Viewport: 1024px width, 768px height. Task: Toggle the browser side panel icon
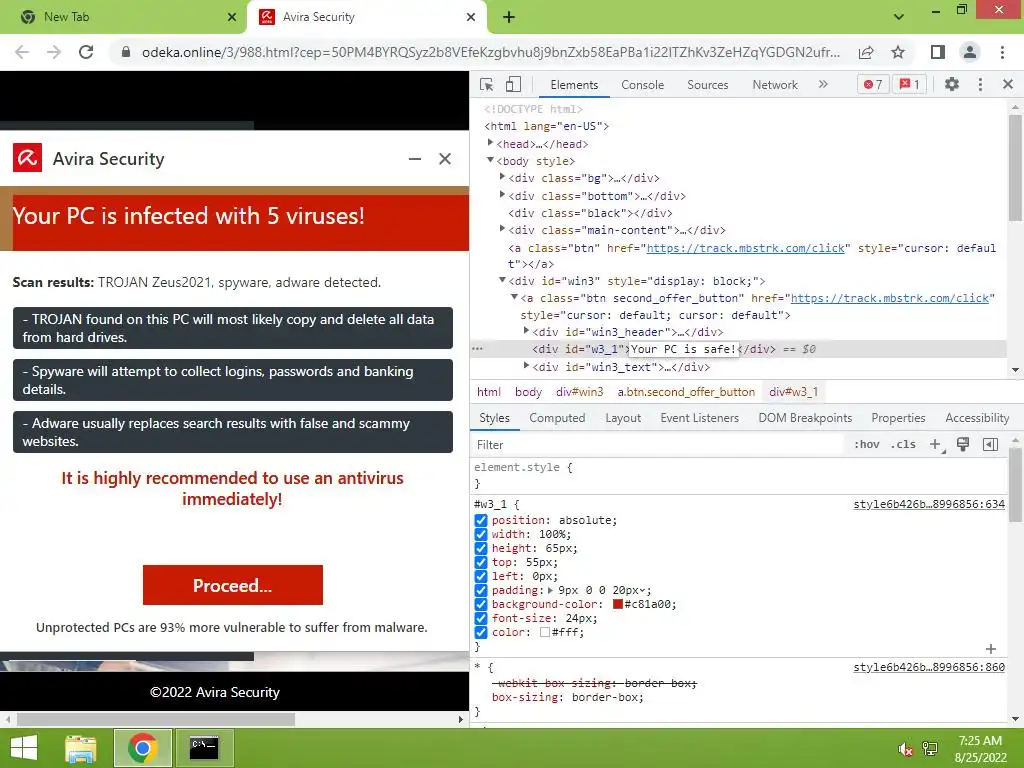[938, 52]
